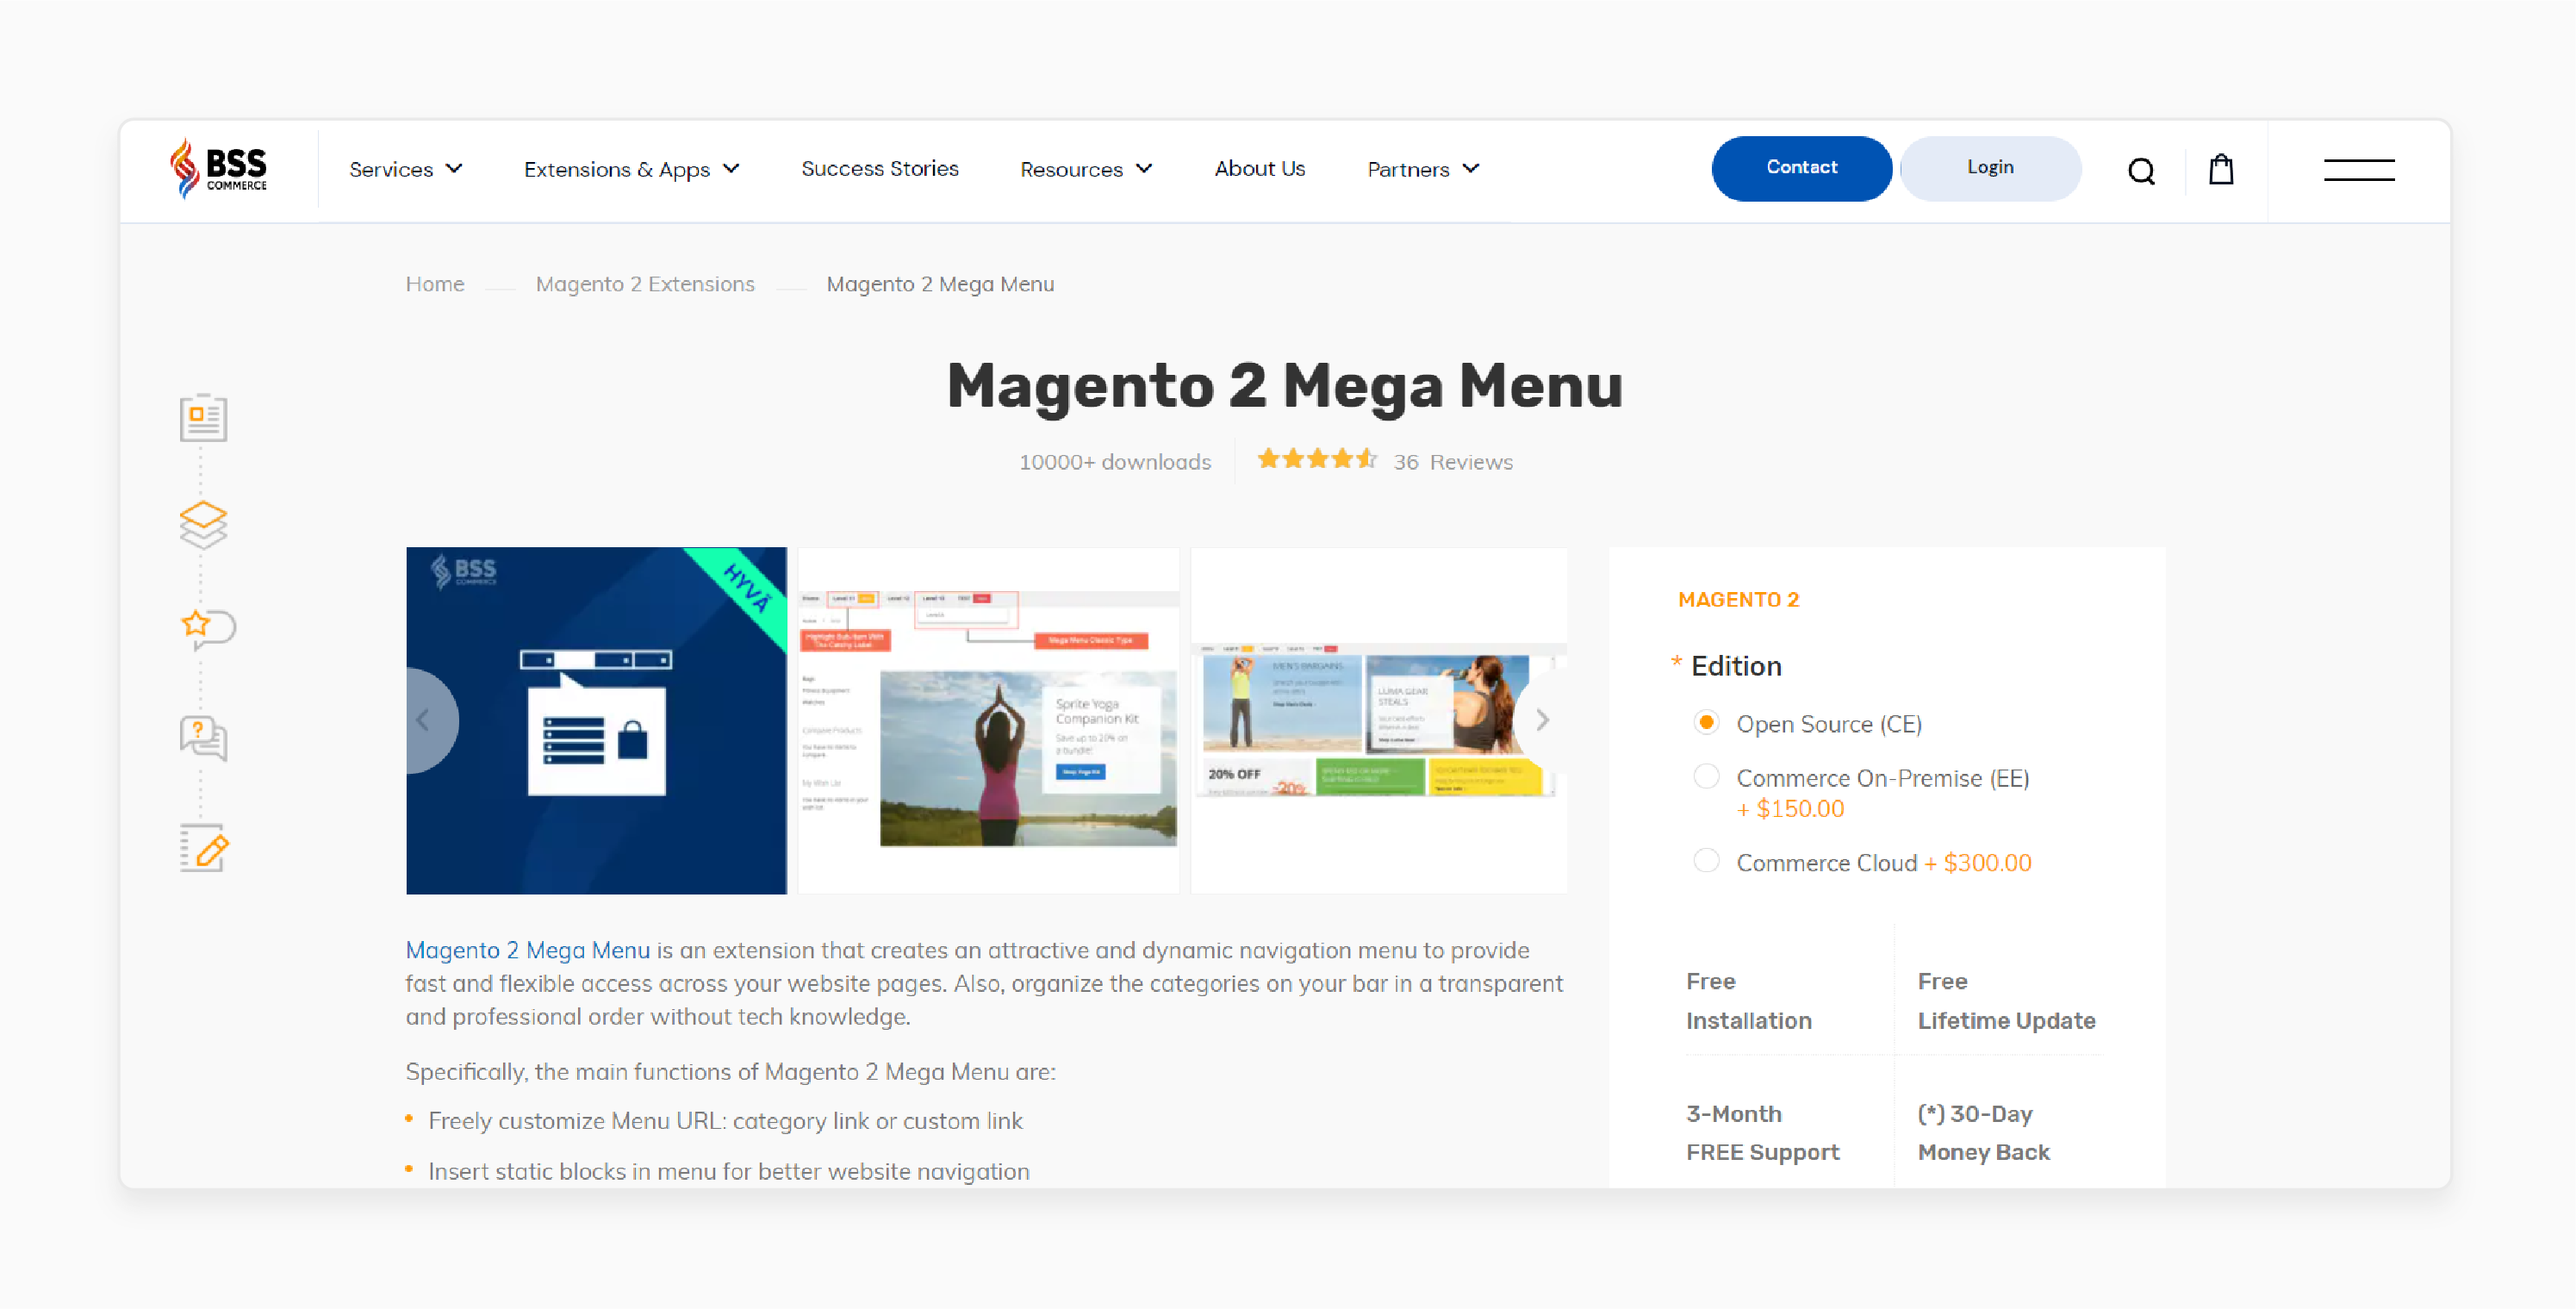Click the next image carousel arrow
Image resolution: width=2576 pixels, height=1309 pixels.
pos(1541,718)
